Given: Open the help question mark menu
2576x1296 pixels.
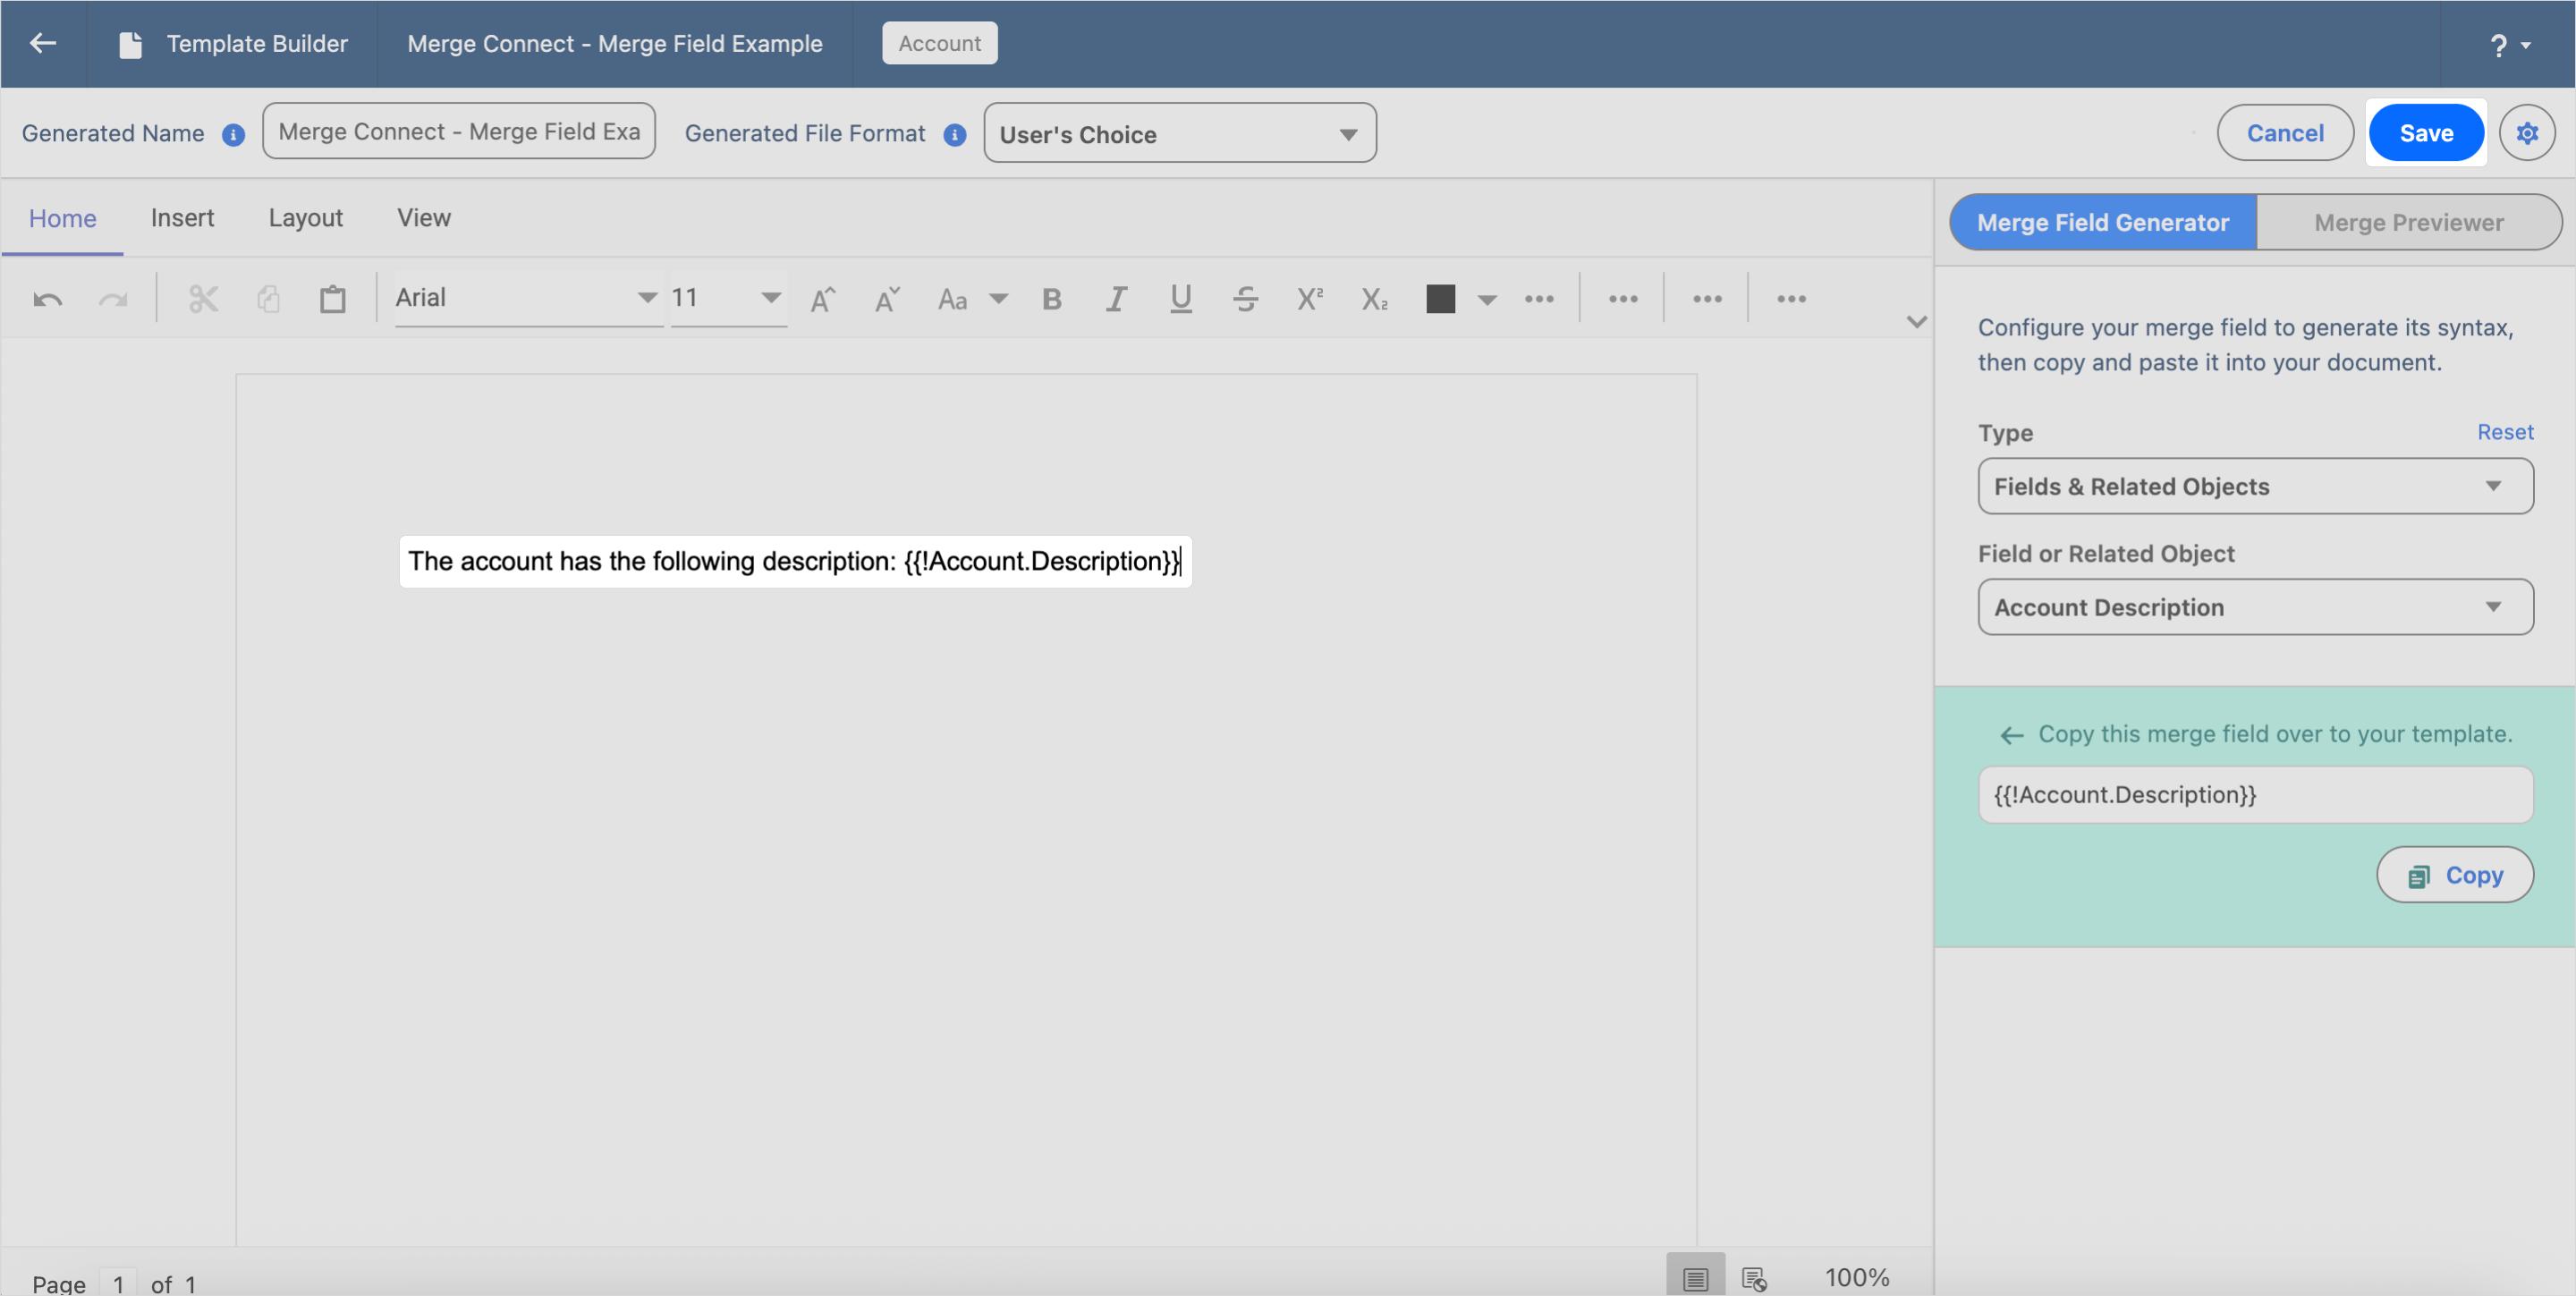Looking at the screenshot, I should [x=2509, y=45].
